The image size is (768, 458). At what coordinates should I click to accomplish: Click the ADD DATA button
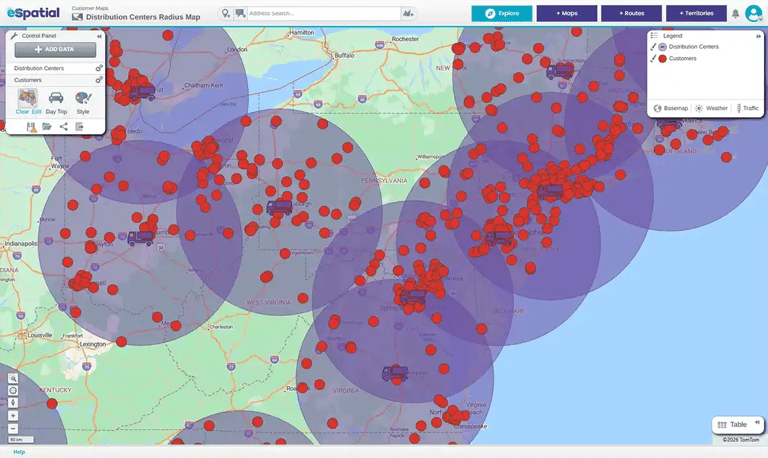[55, 49]
